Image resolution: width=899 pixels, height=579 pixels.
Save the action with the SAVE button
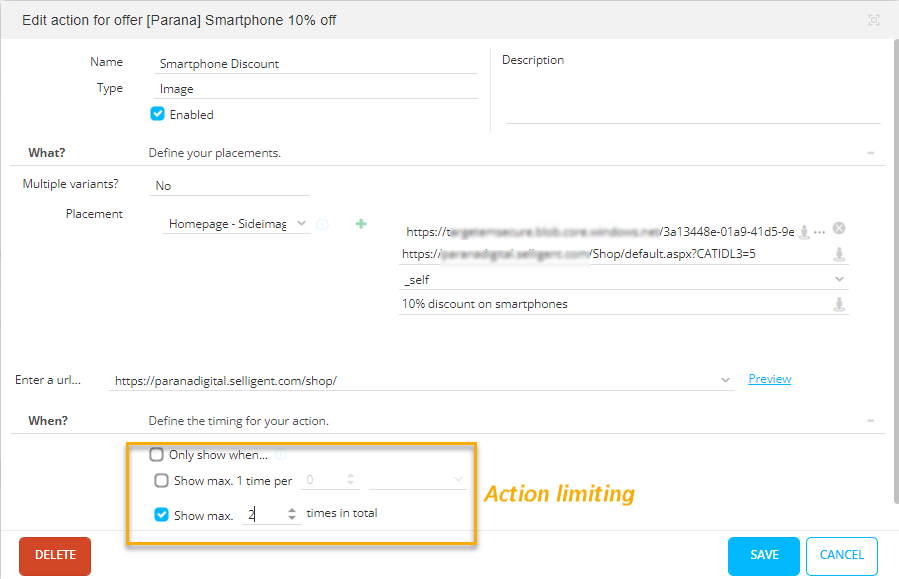(763, 555)
